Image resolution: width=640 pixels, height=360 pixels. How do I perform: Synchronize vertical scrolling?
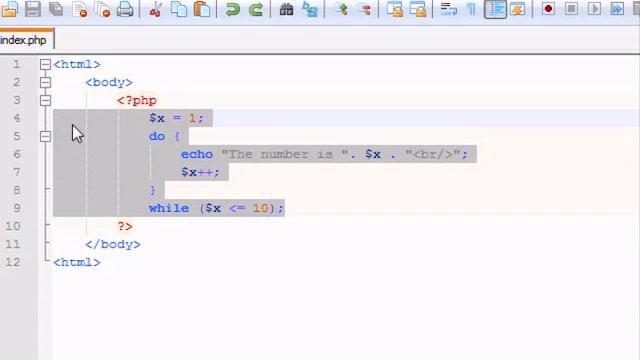[x=394, y=9]
